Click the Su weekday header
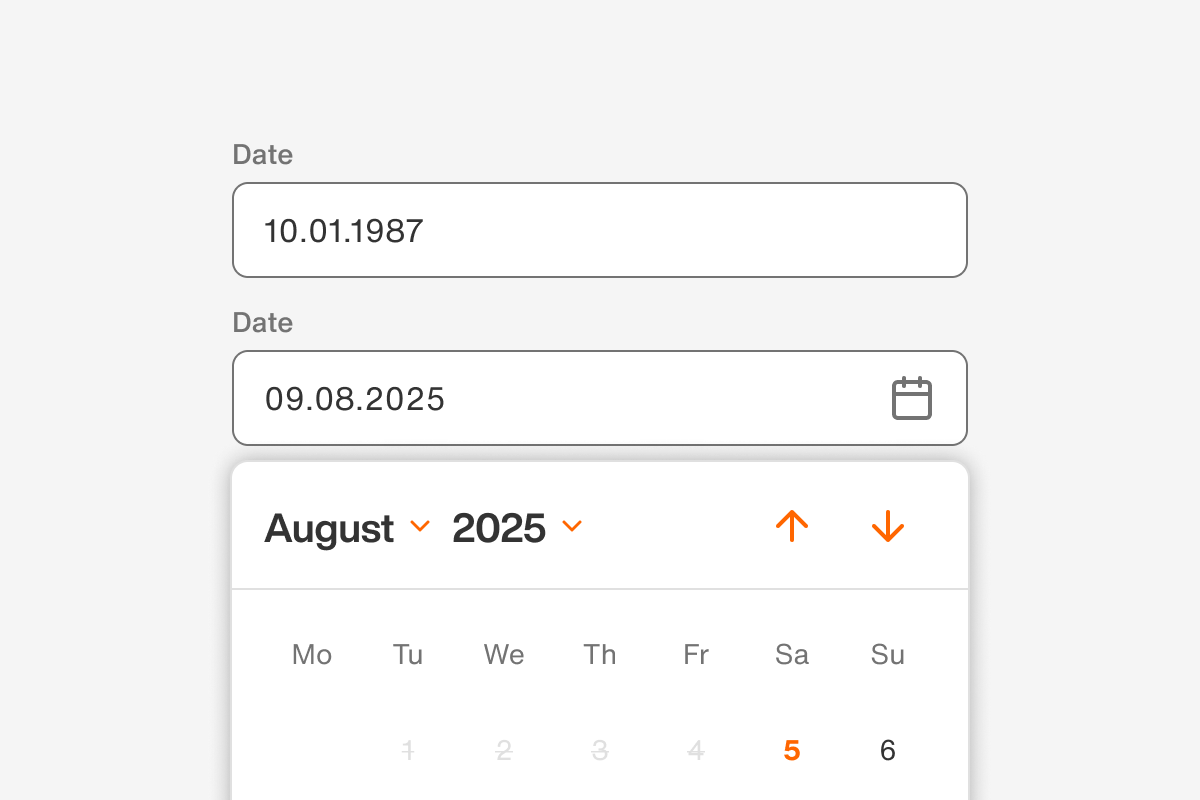Screen dimensions: 1200x800 coord(887,655)
